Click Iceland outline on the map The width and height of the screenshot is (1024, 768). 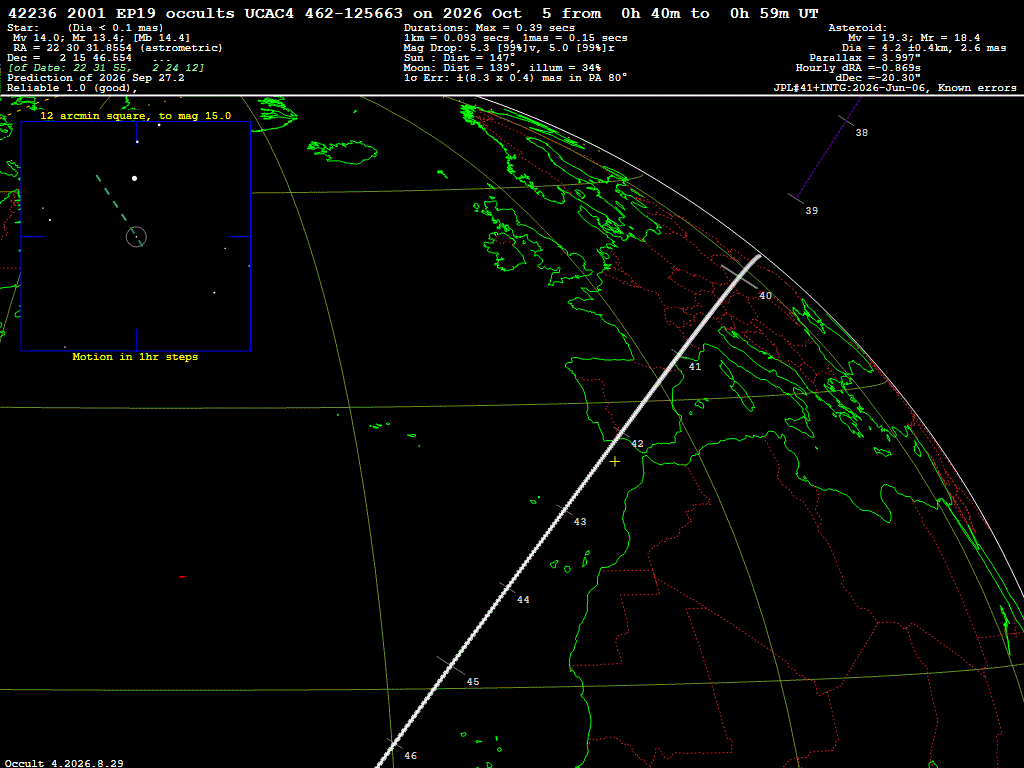344,152
